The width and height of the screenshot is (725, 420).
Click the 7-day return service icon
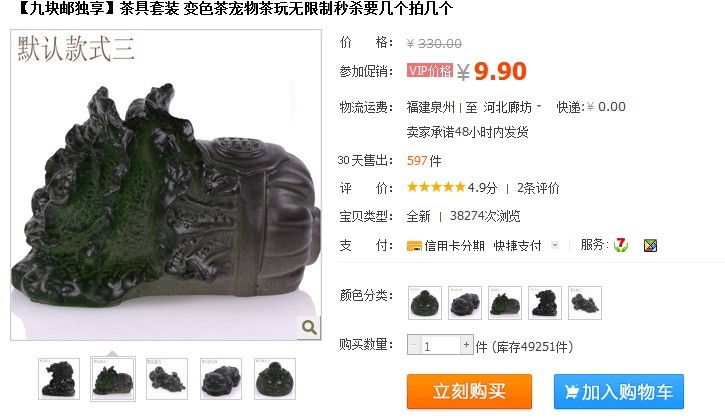(621, 245)
